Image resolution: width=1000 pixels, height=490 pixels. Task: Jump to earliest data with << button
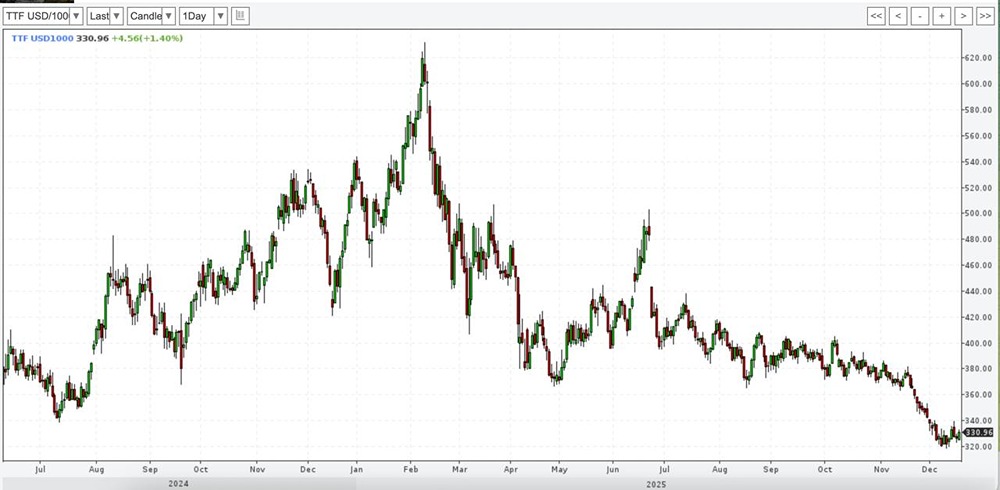[x=876, y=16]
